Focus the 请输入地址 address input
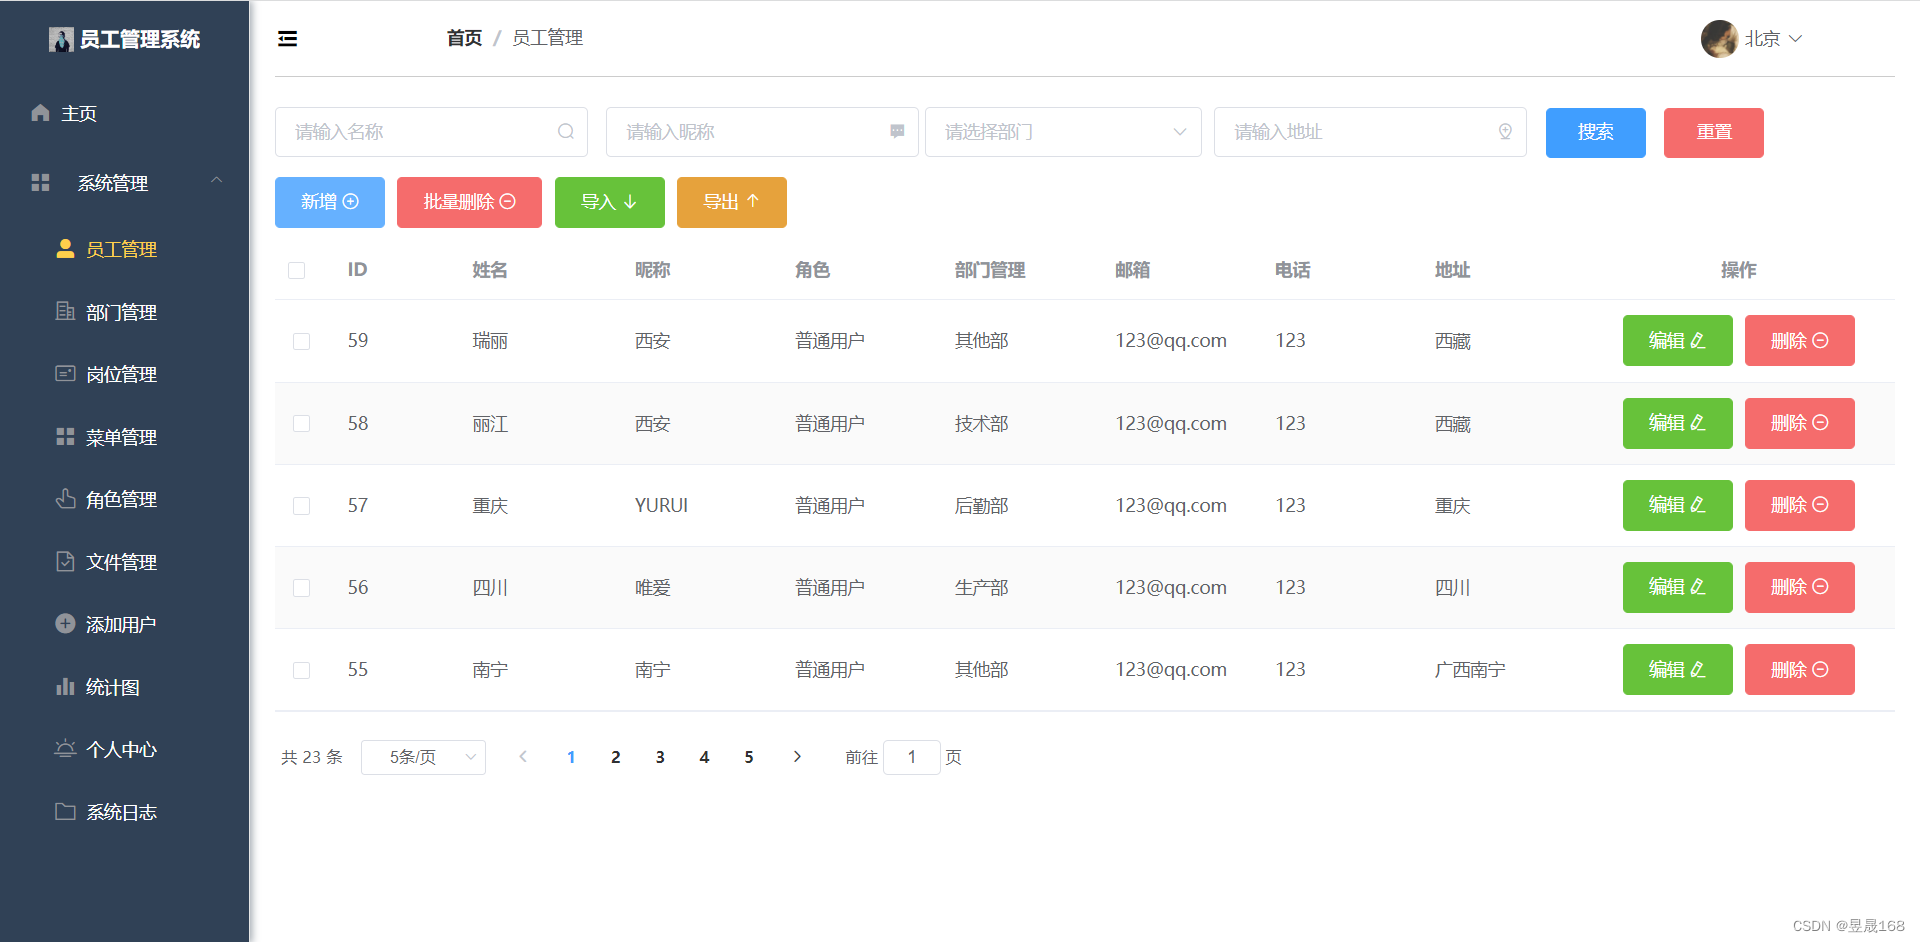Viewport: 1920px width, 942px height. [1370, 132]
